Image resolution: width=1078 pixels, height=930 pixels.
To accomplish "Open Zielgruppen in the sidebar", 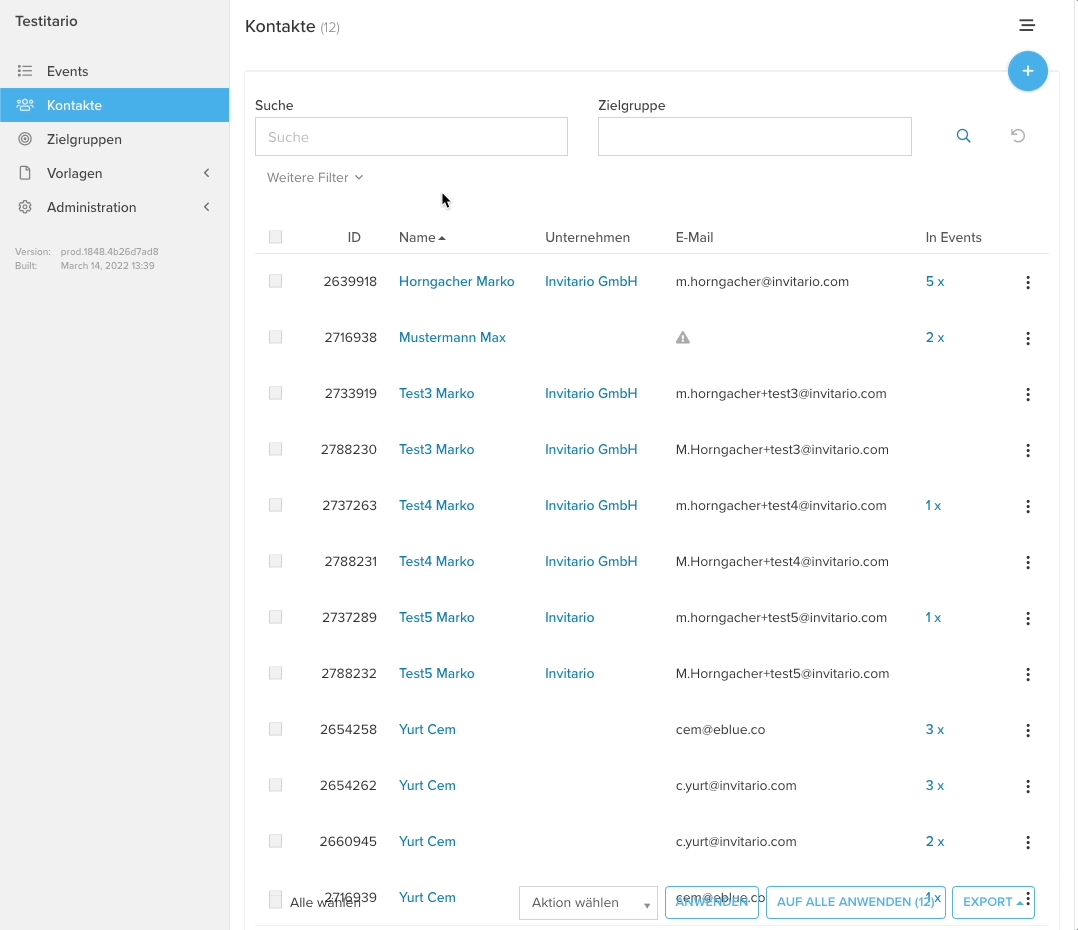I will (x=84, y=139).
